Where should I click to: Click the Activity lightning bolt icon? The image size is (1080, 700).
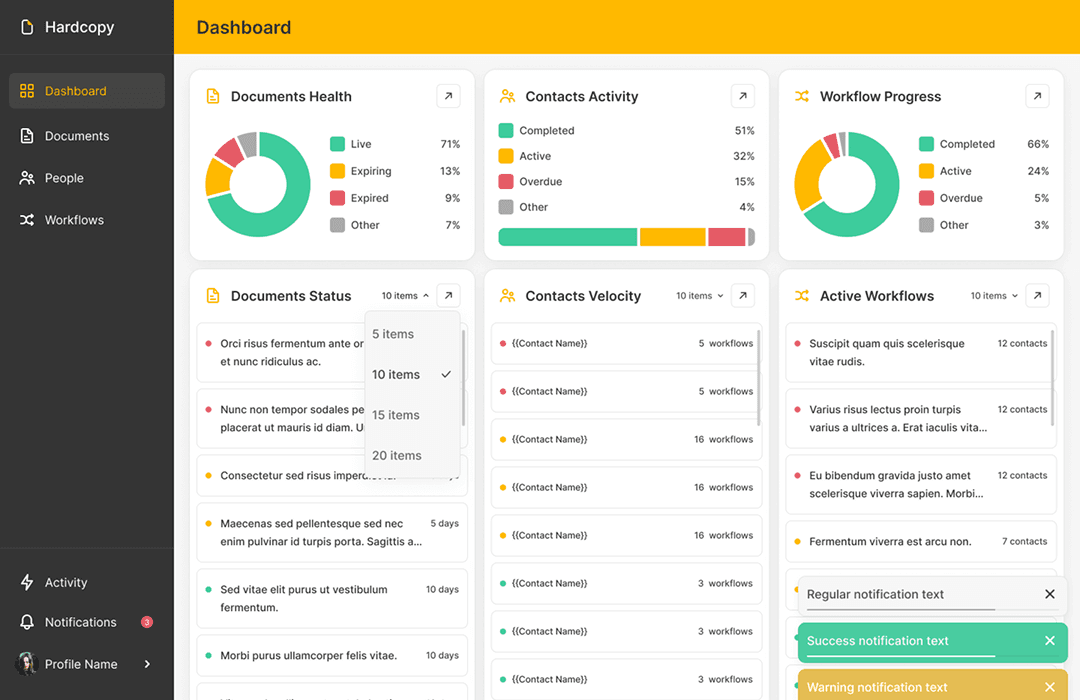[27, 582]
